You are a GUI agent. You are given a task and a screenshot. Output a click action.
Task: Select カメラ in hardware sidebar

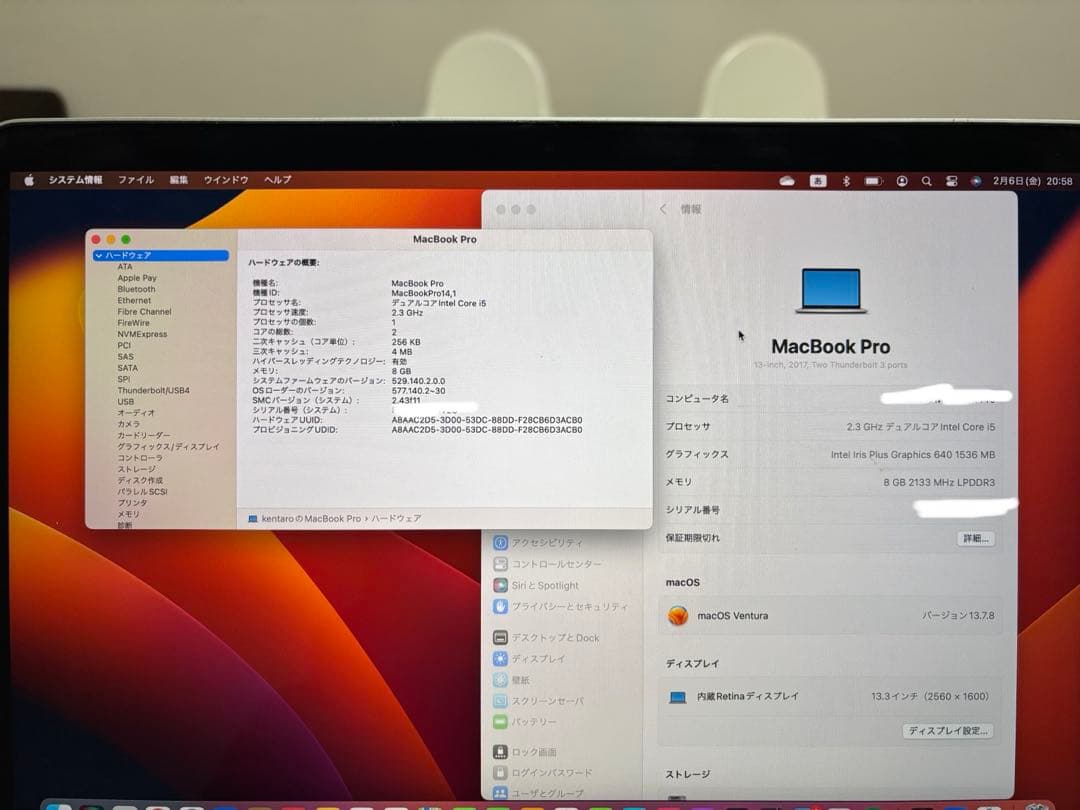coord(129,424)
